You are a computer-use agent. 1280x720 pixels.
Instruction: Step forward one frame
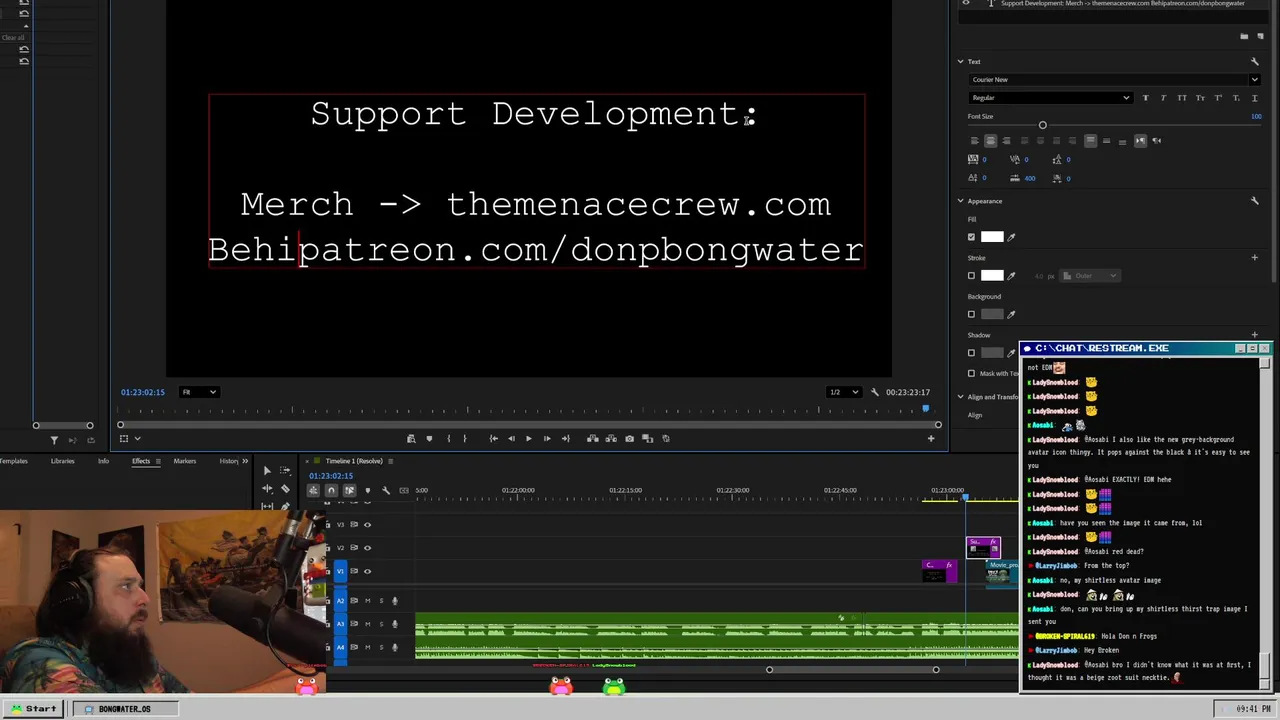(x=546, y=438)
